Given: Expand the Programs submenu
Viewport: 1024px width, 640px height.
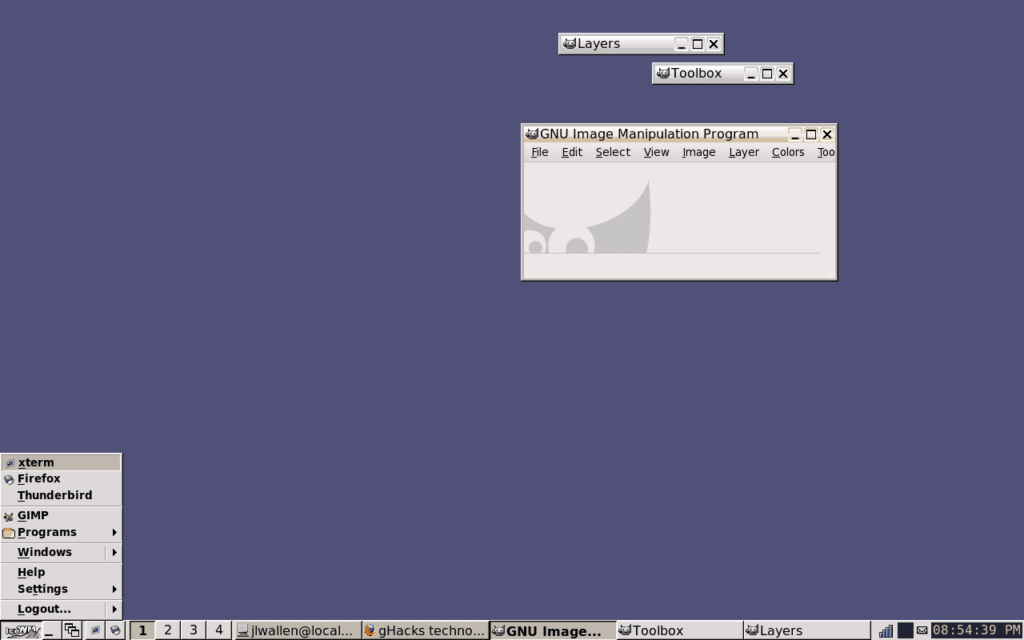Looking at the screenshot, I should coord(45,531).
